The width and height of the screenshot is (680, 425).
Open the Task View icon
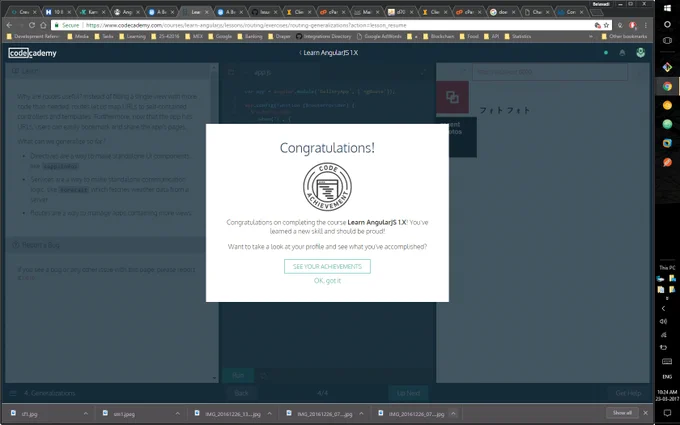pyautogui.click(x=667, y=40)
